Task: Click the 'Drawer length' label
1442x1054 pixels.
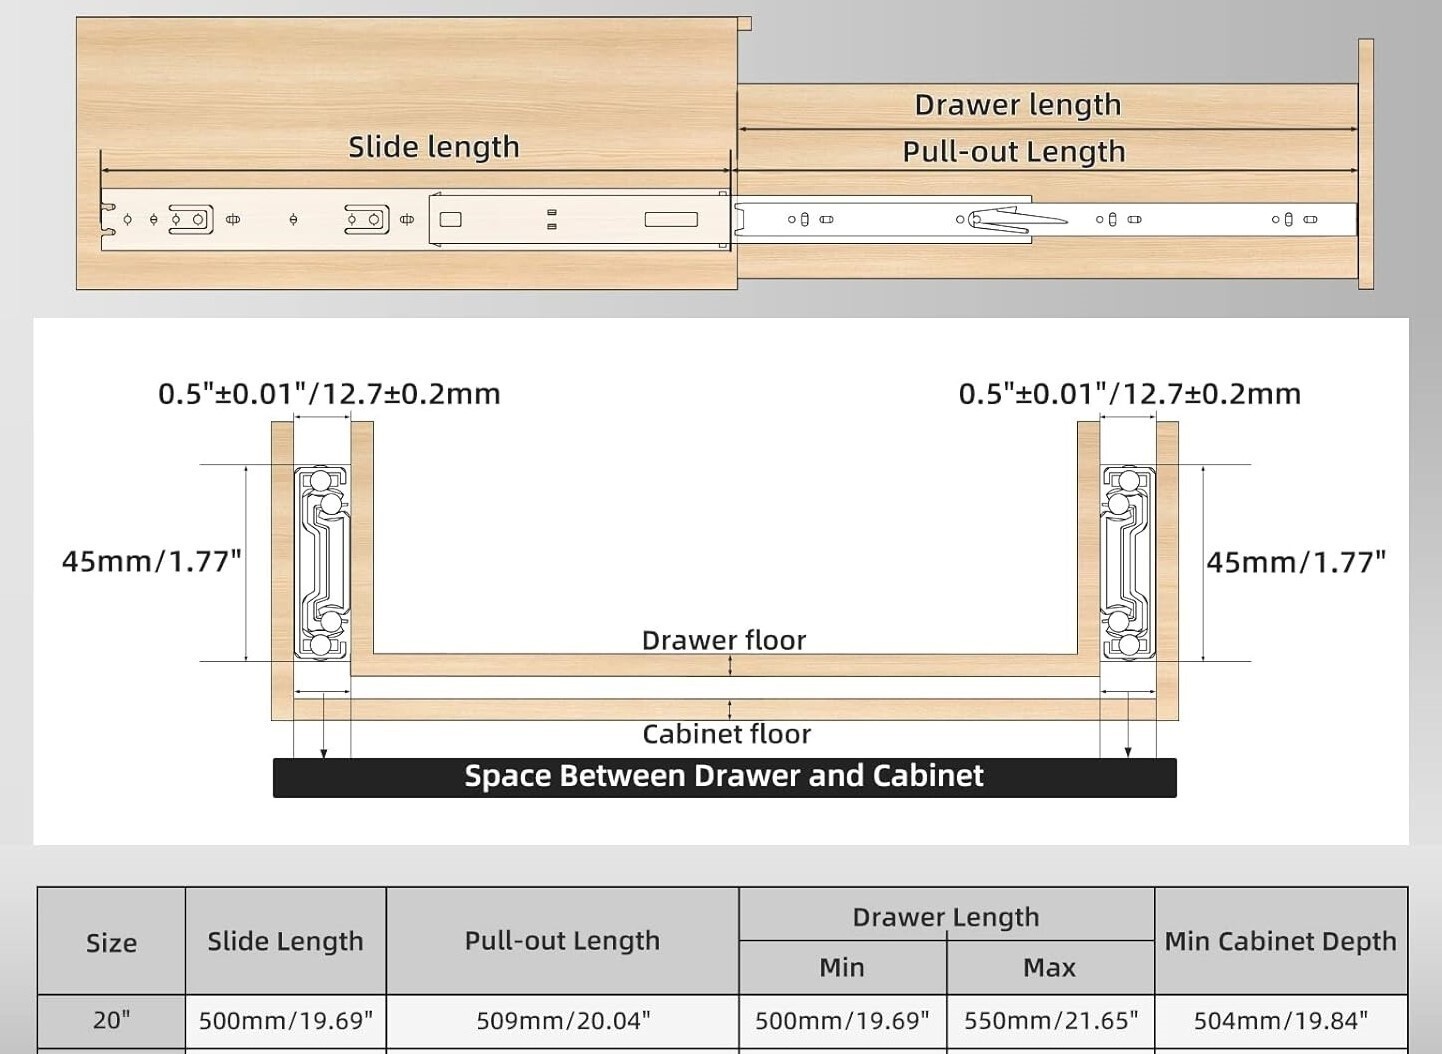Action: (x=1018, y=105)
